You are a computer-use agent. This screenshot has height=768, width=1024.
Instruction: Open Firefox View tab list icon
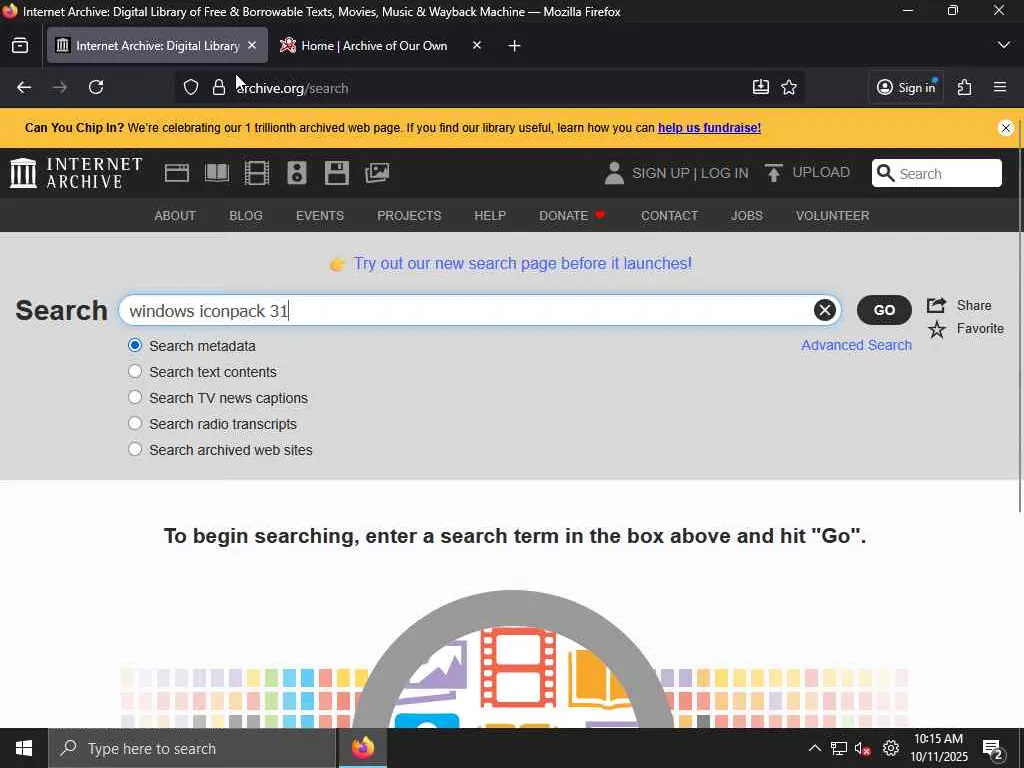tap(20, 46)
